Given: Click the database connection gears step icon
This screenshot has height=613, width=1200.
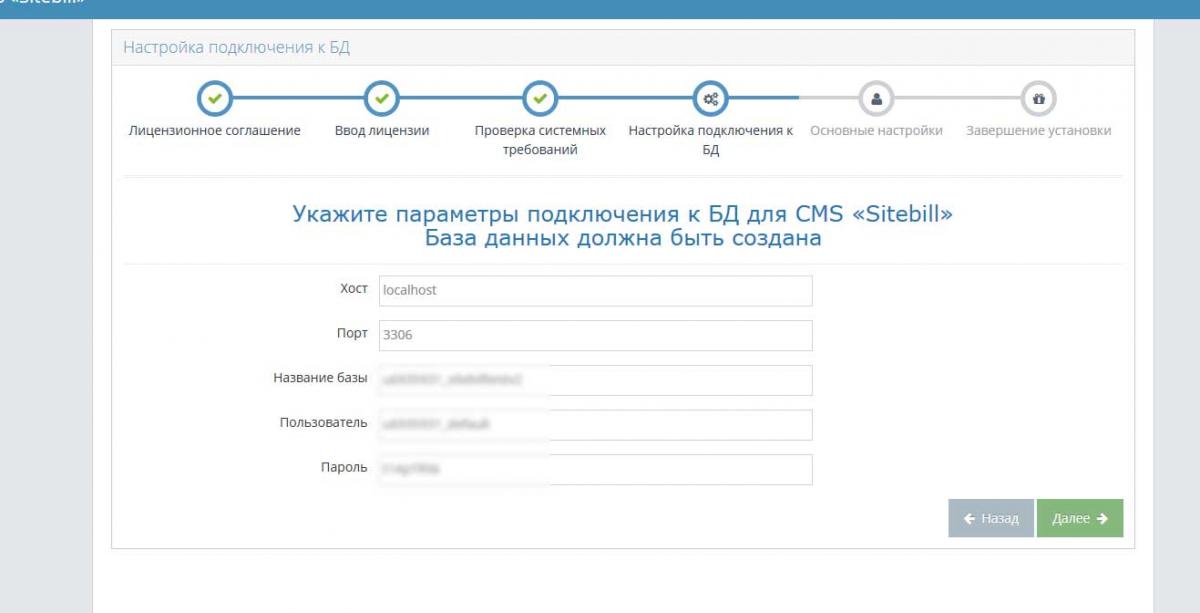Looking at the screenshot, I should tap(711, 98).
